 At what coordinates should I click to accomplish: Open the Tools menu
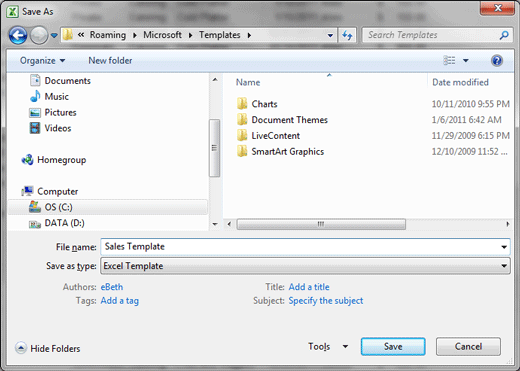328,347
